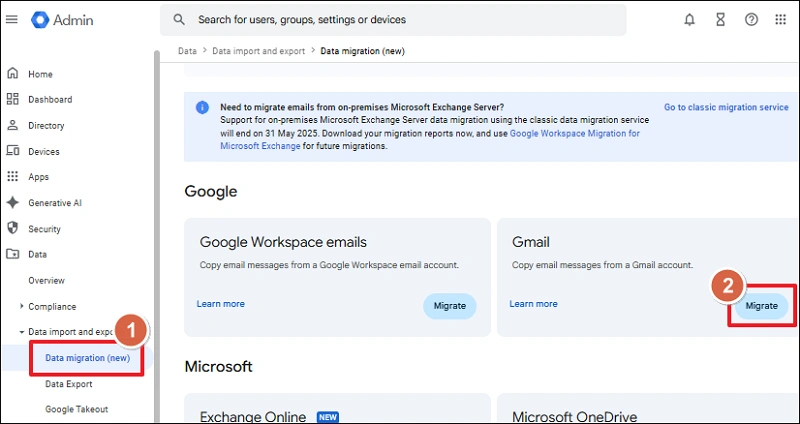Screen dimensions: 800x424
Task: Click the sidebar vertical scrollbar
Action: [157, 235]
